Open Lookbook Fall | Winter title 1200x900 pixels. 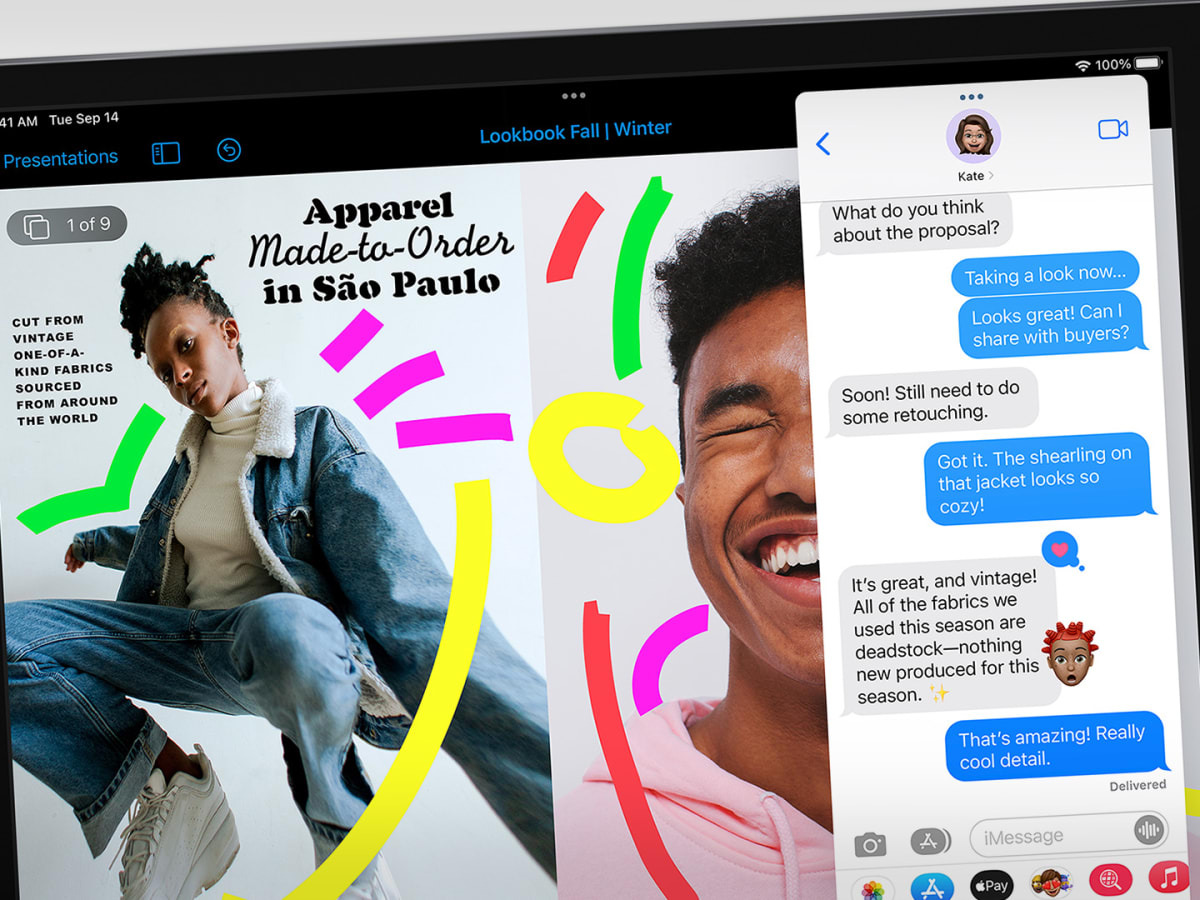(x=575, y=131)
